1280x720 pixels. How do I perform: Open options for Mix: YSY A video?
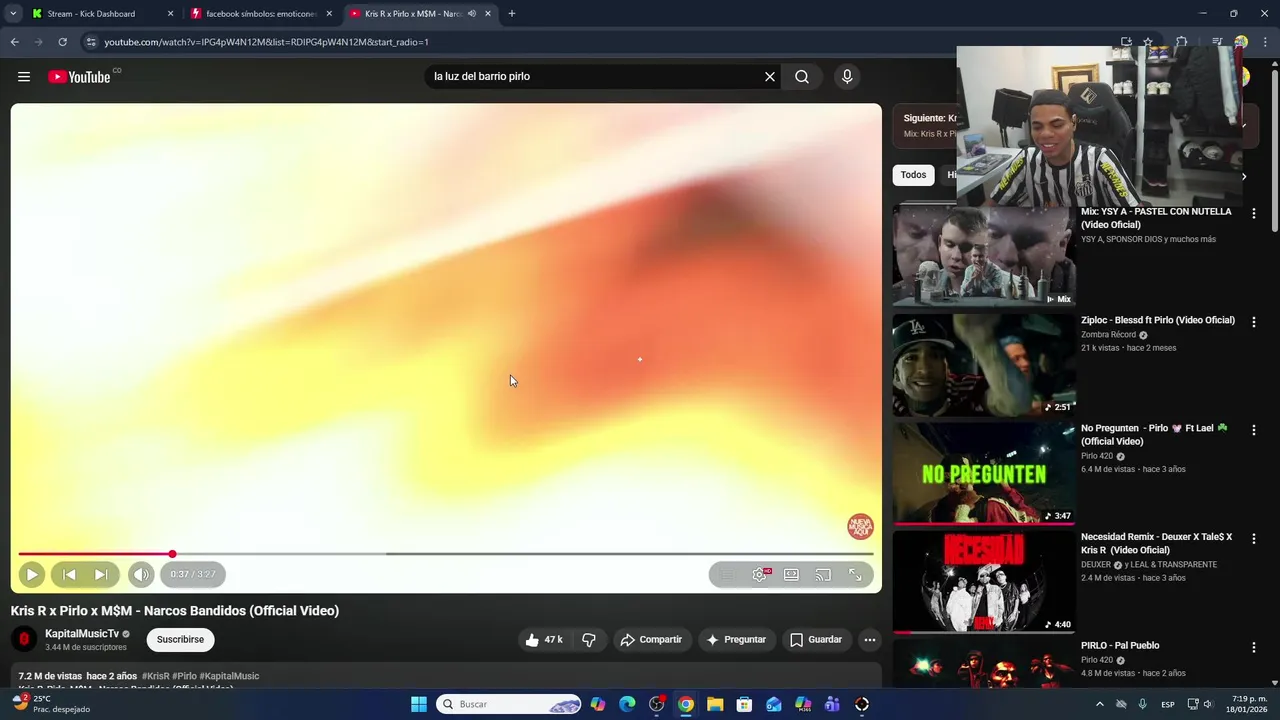point(1254,214)
